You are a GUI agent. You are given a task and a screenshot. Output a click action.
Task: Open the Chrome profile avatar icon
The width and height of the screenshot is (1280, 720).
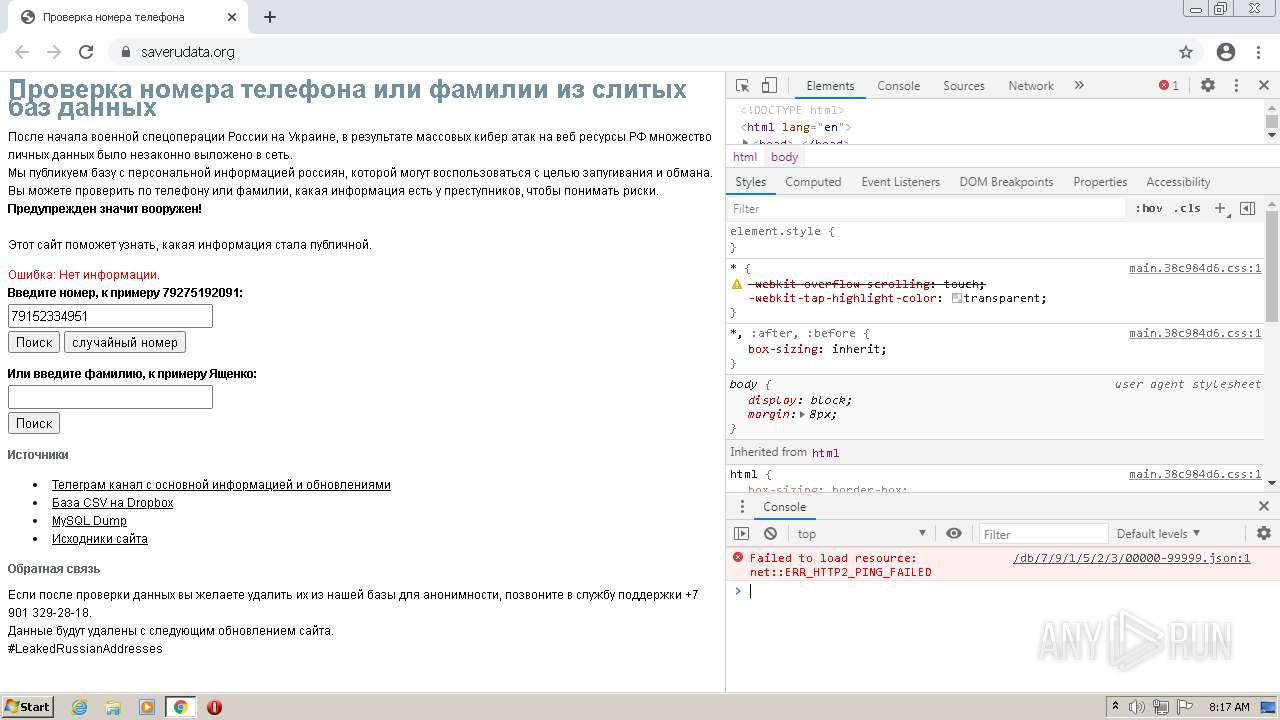(1226, 52)
